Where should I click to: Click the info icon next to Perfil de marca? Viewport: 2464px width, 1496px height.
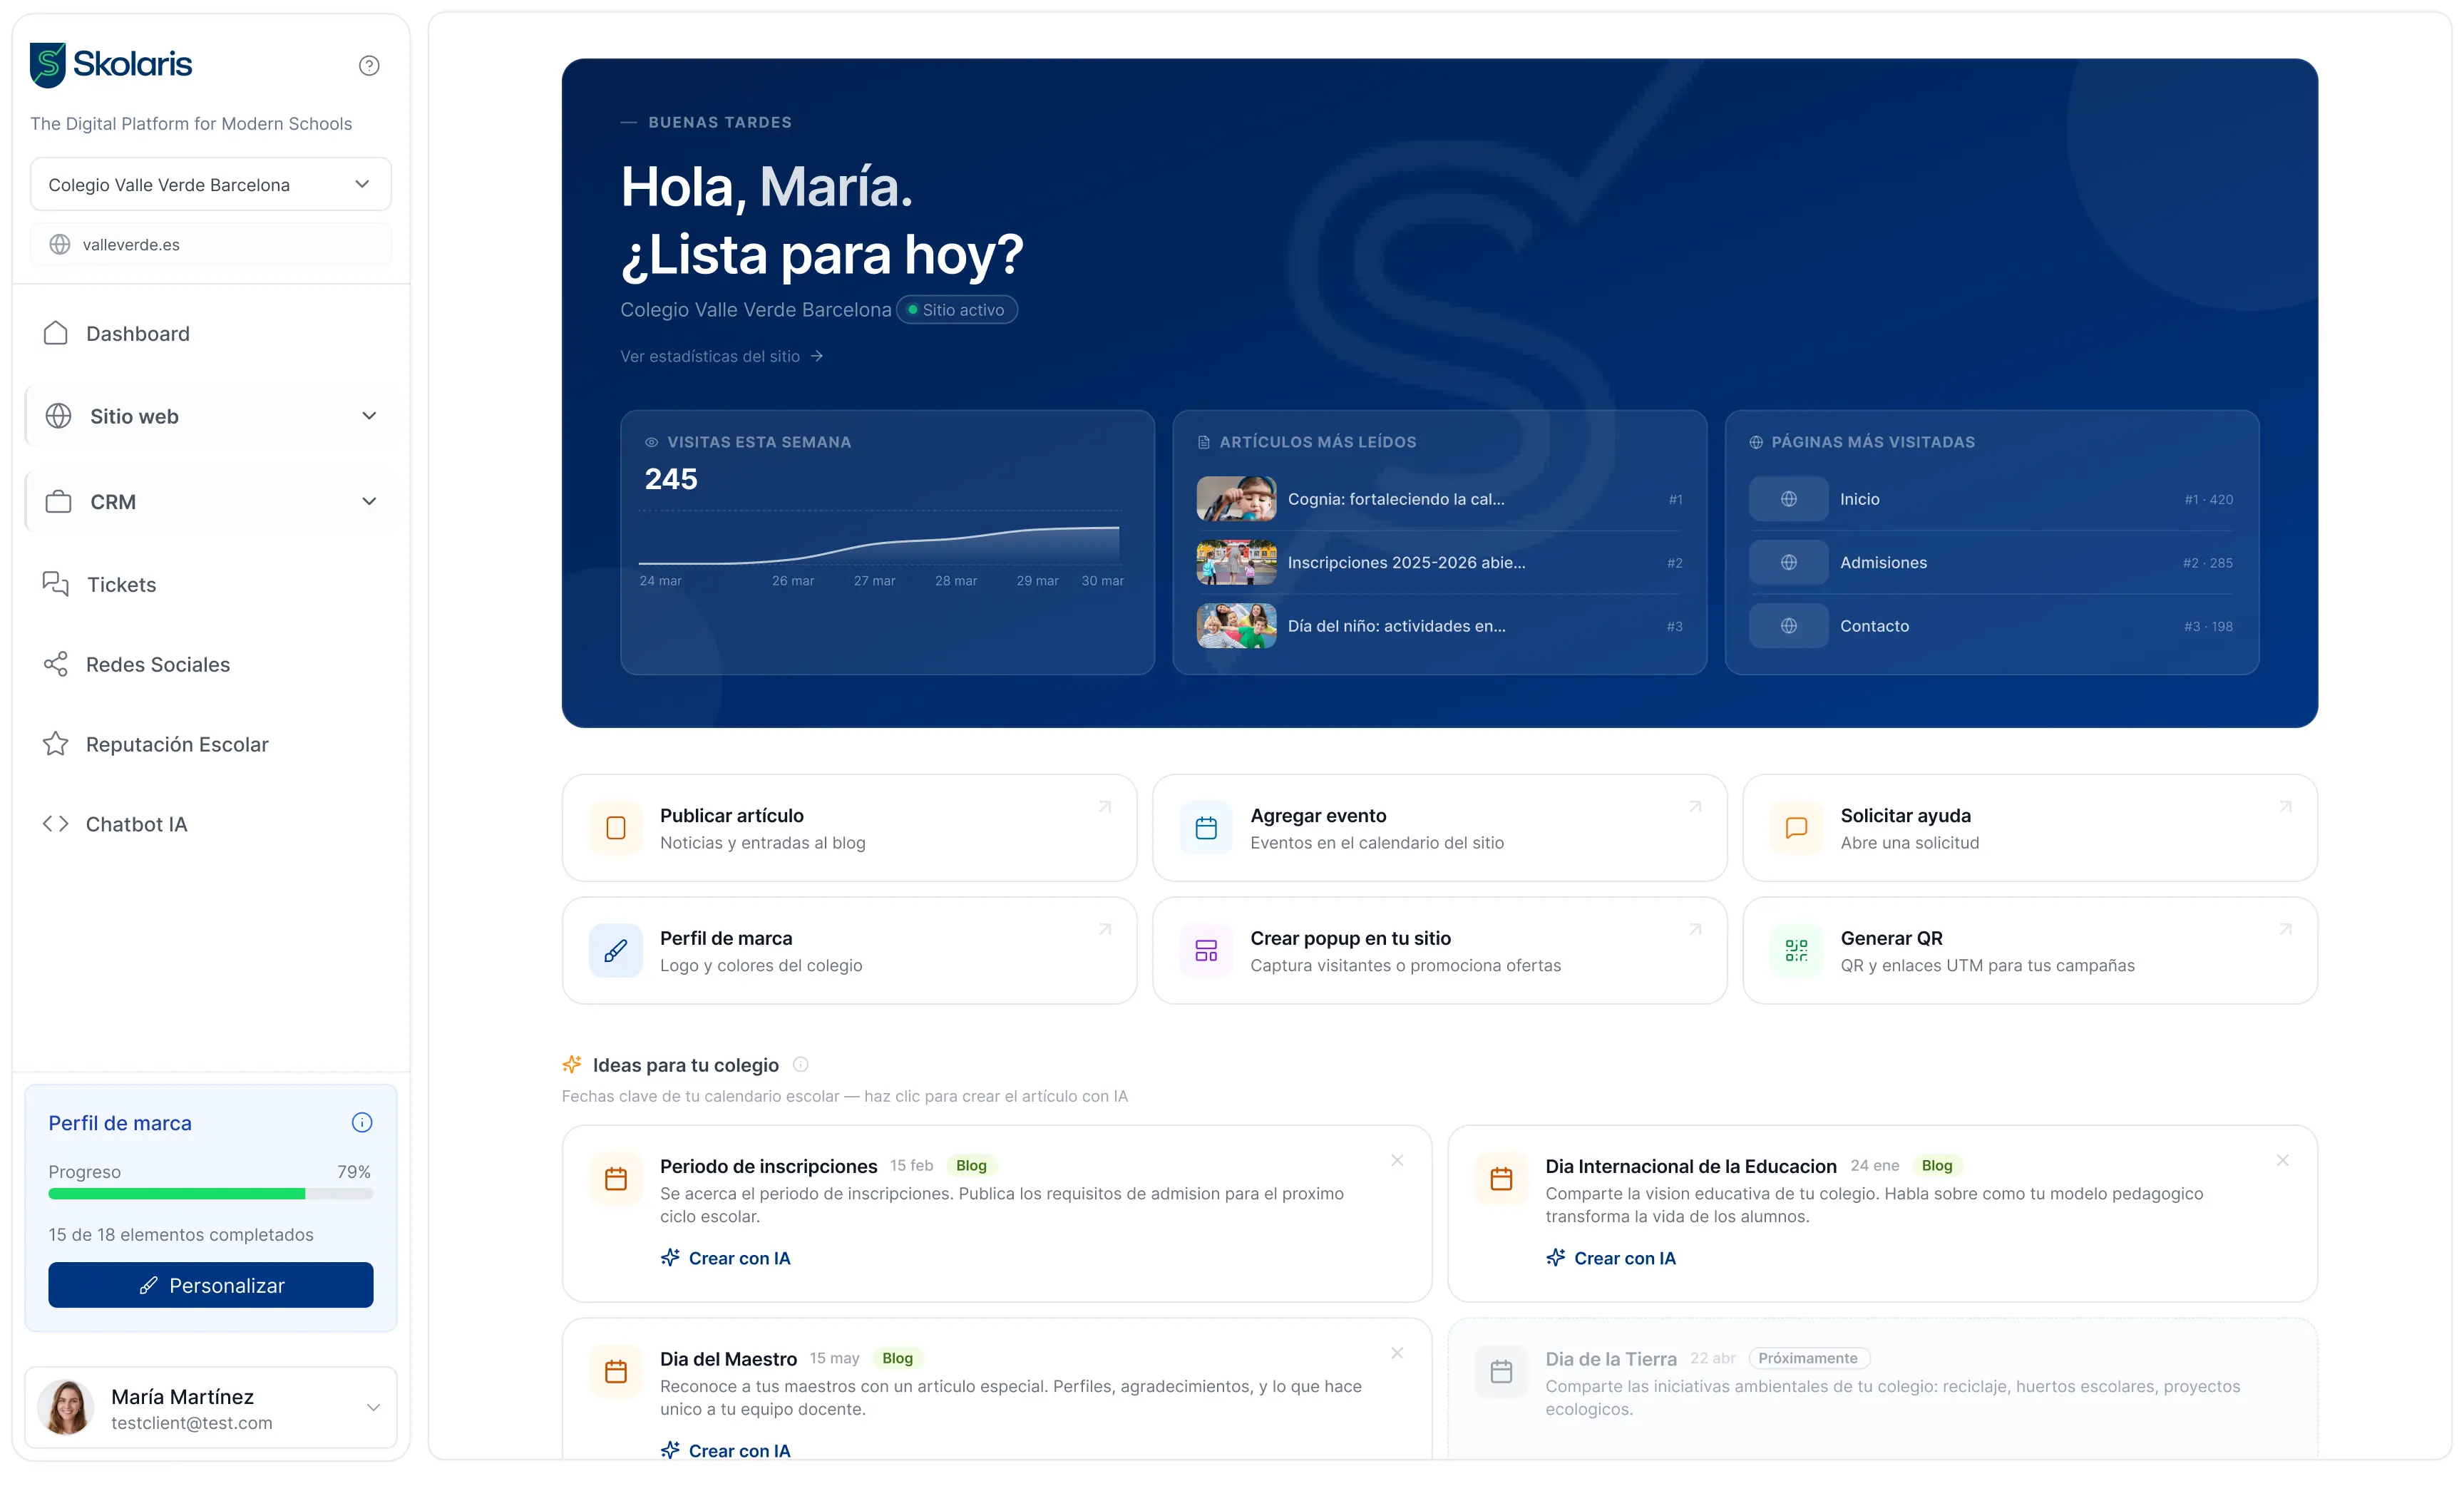click(362, 1122)
